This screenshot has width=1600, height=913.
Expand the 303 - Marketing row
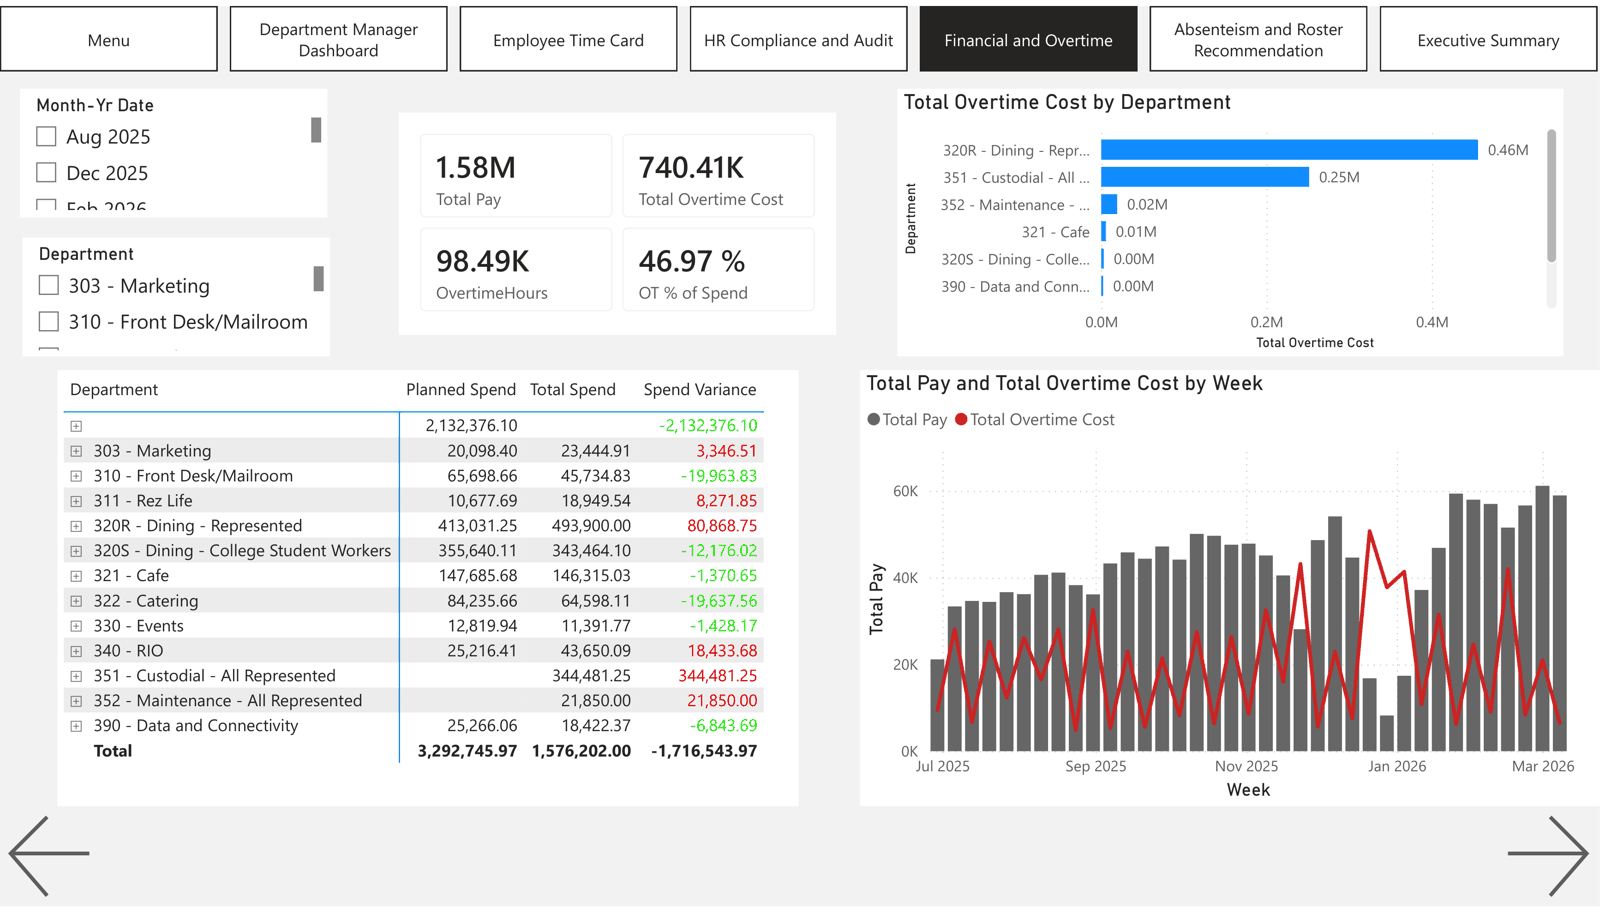(76, 451)
